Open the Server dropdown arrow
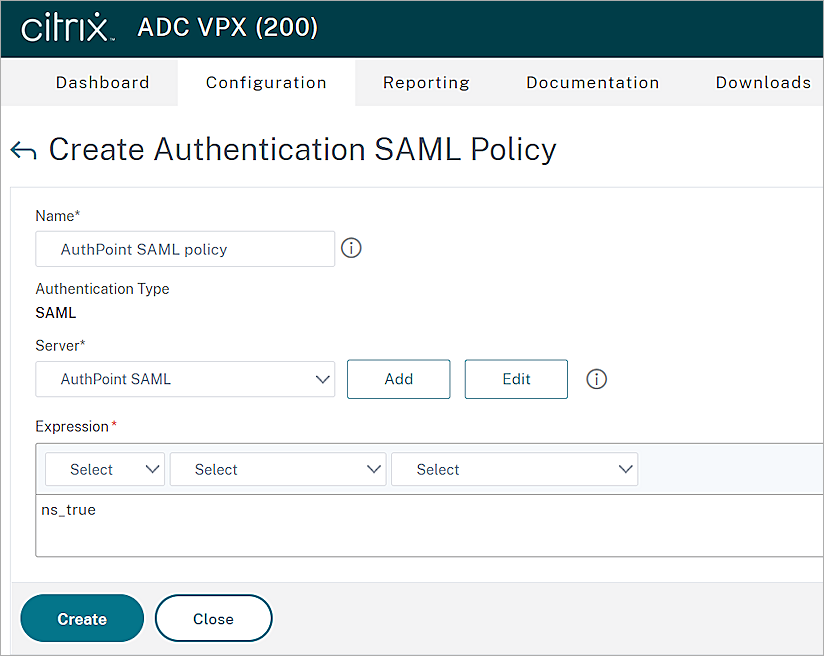 click(322, 379)
